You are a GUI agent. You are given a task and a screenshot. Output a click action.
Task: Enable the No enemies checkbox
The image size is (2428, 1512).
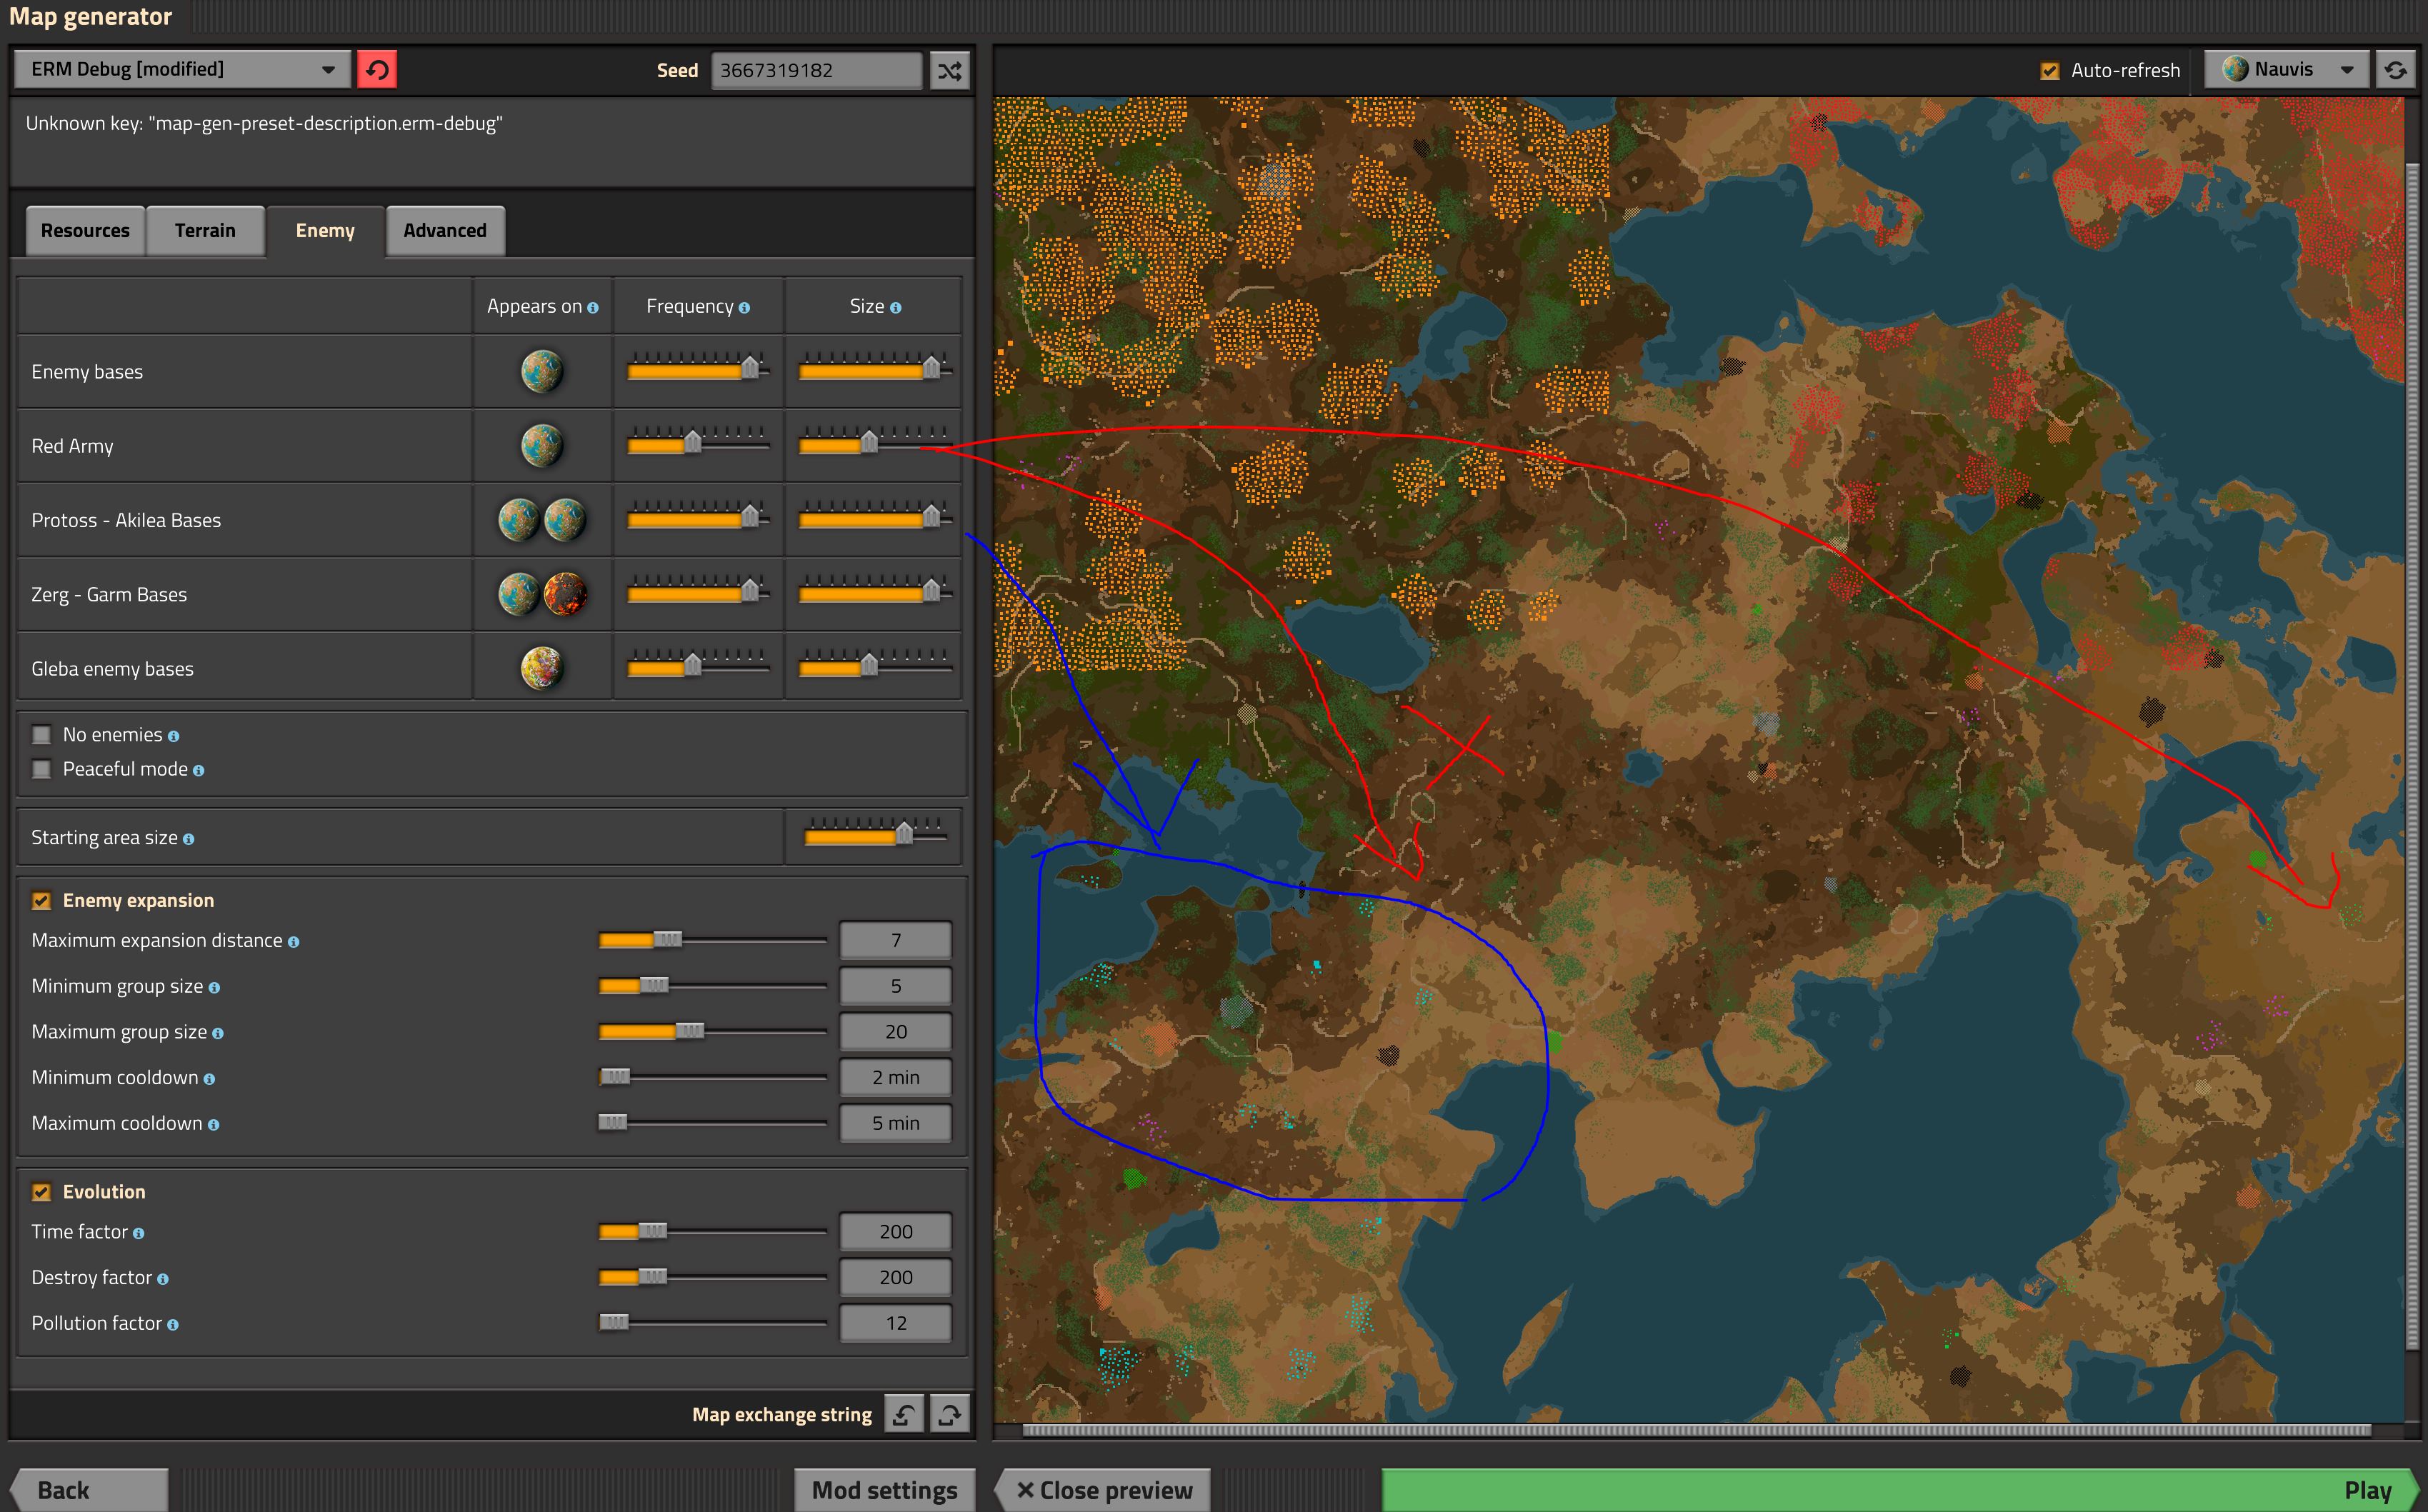pos(42,735)
